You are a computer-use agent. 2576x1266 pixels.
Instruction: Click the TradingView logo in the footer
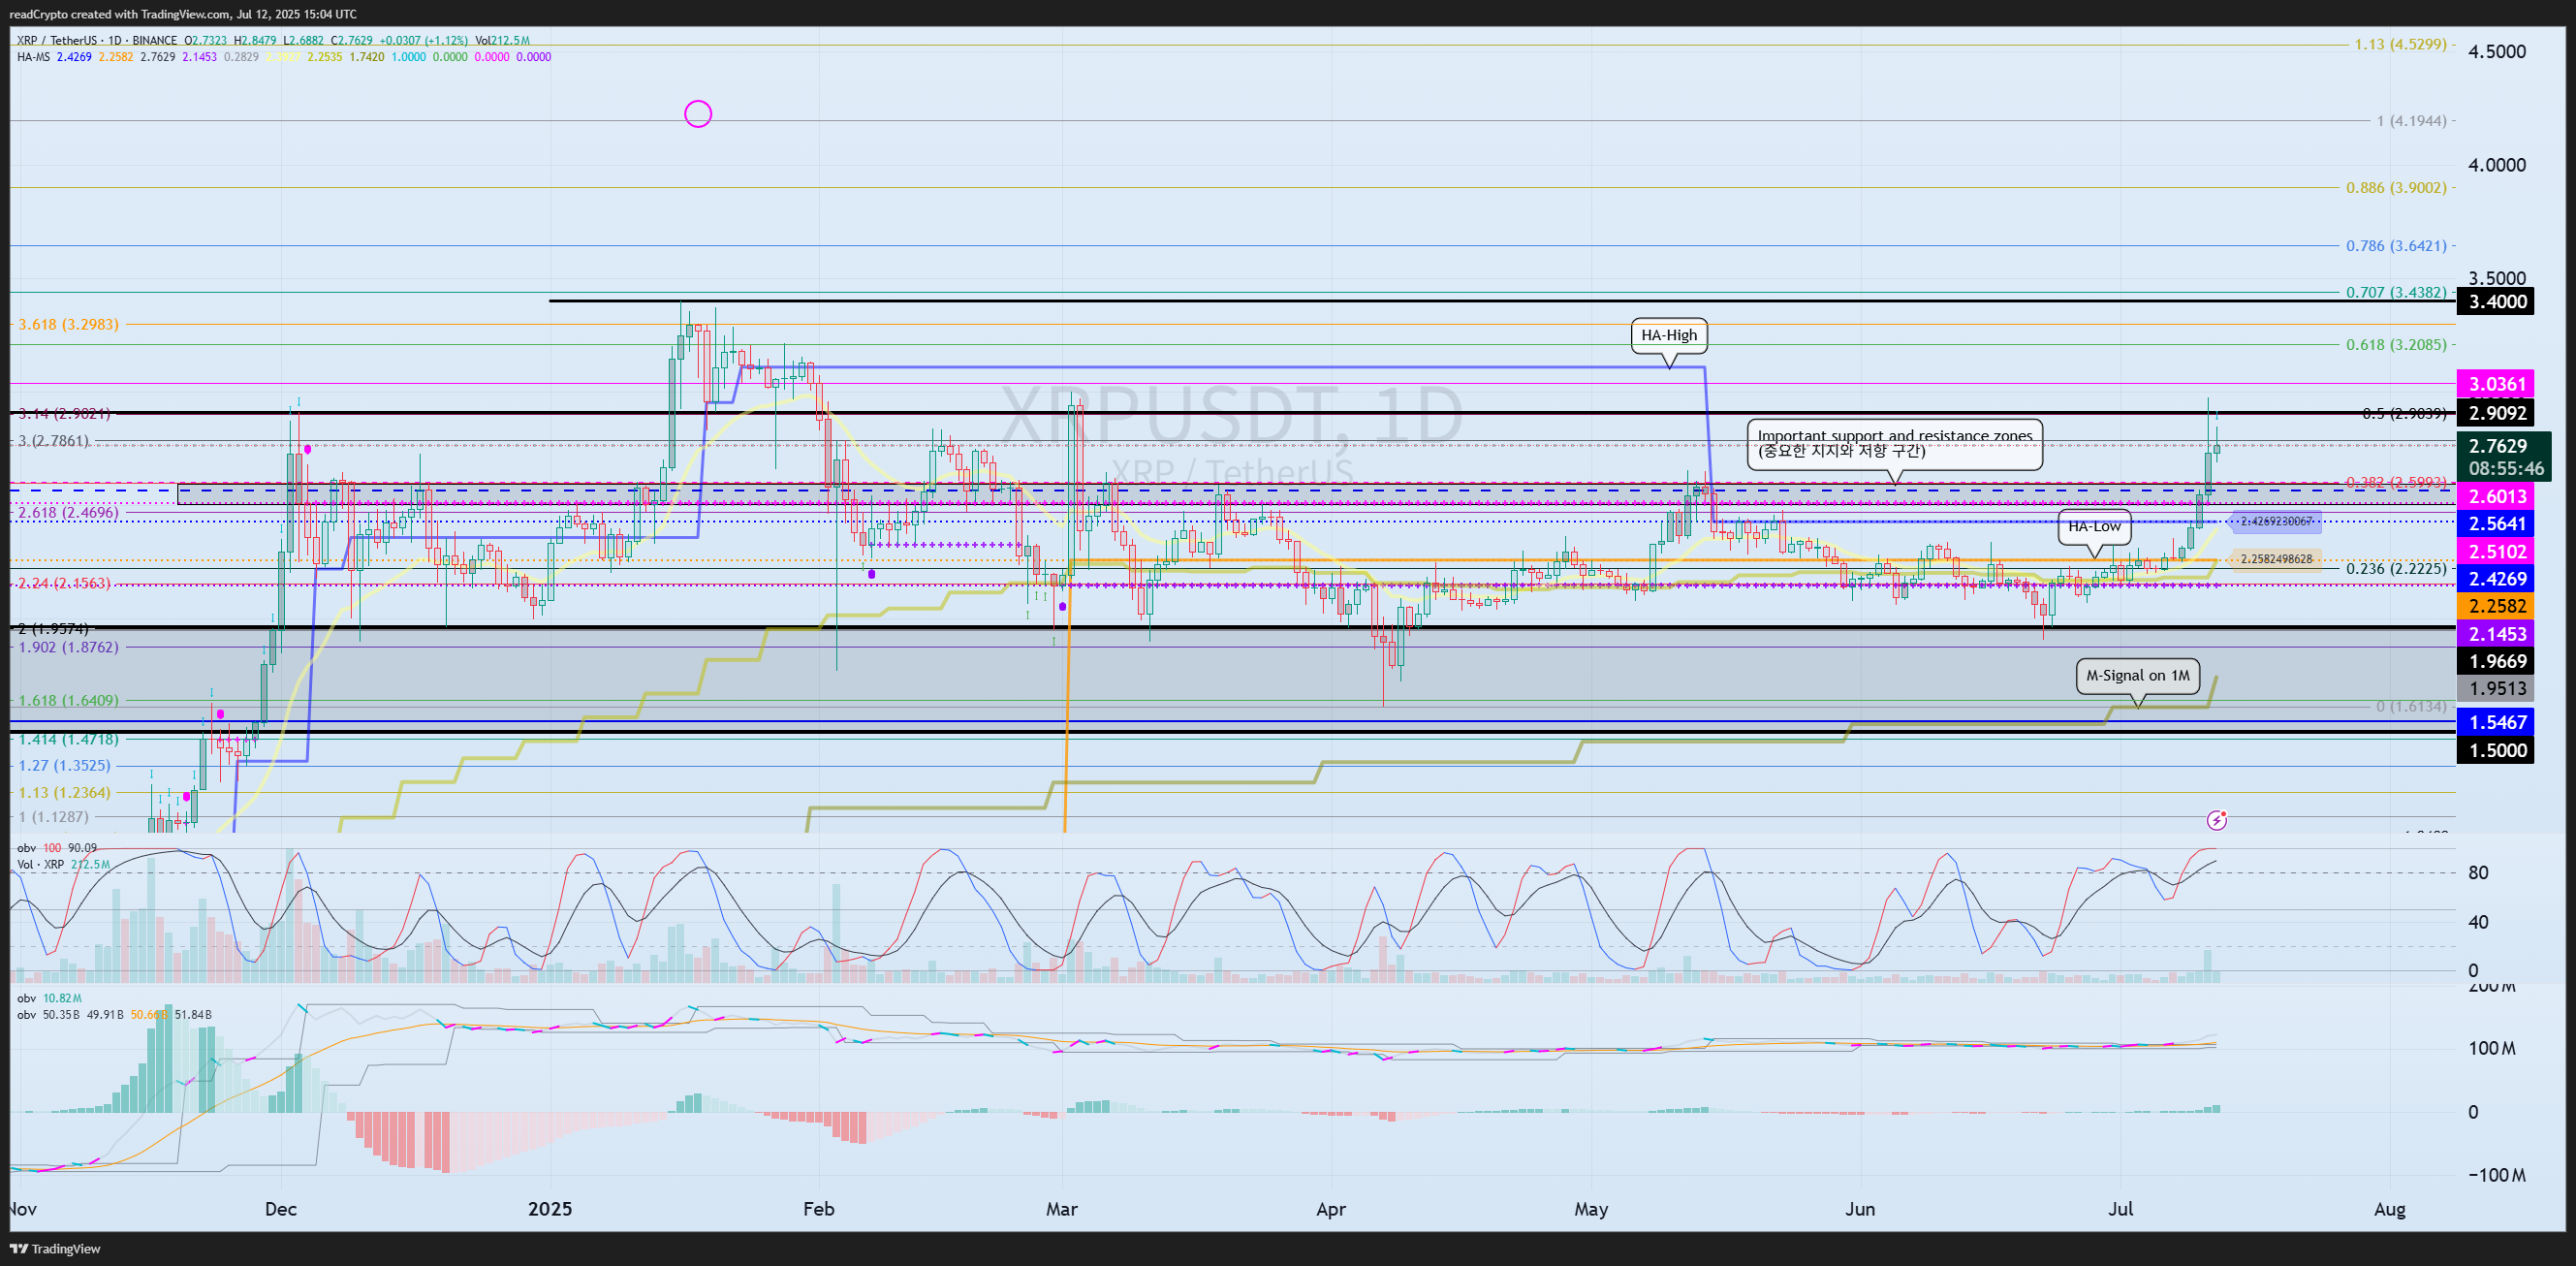pyautogui.click(x=55, y=1248)
